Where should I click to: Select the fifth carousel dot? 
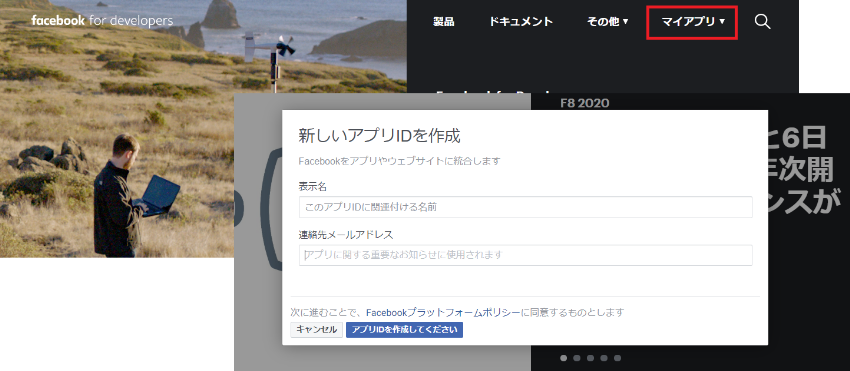(x=617, y=358)
